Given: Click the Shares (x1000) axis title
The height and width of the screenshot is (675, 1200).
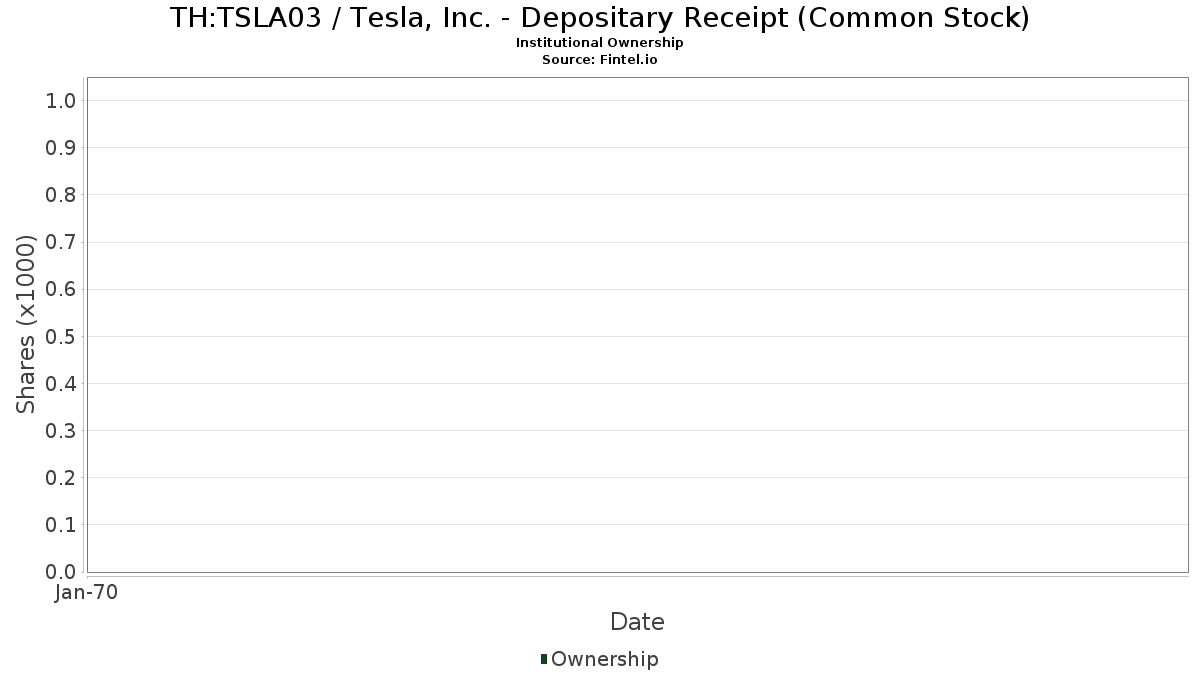Looking at the screenshot, I should click(x=26, y=324).
